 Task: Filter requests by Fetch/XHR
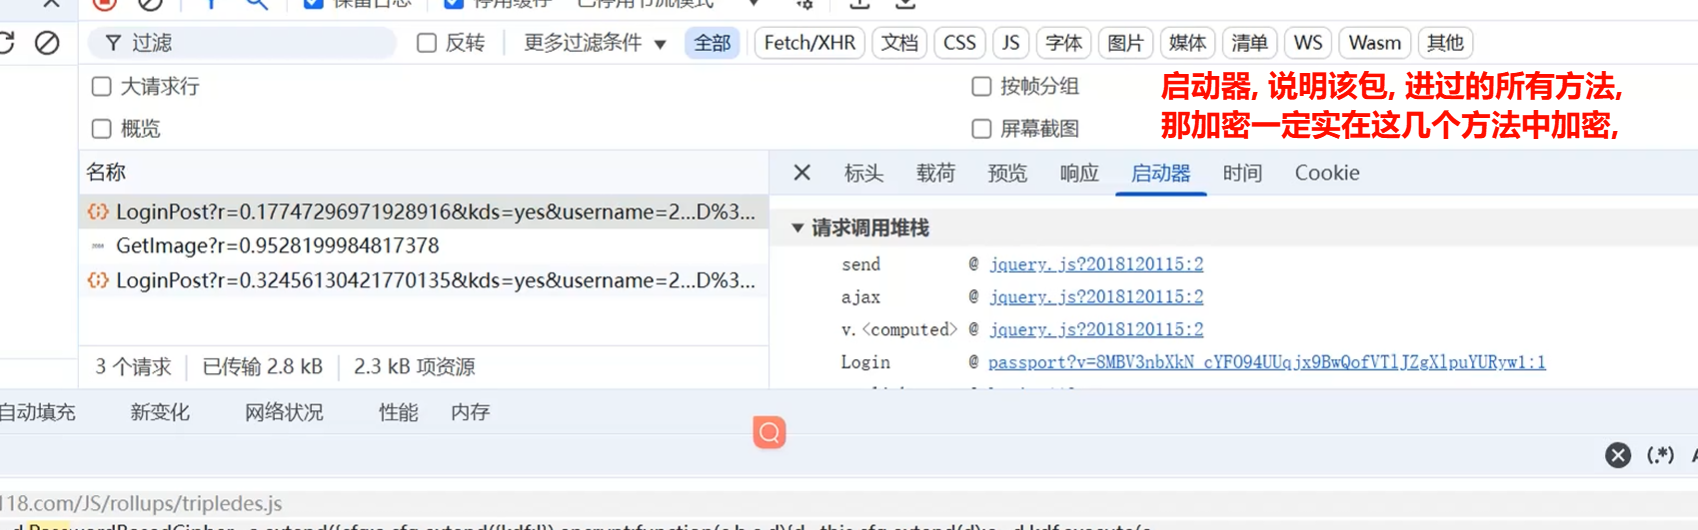tap(809, 43)
